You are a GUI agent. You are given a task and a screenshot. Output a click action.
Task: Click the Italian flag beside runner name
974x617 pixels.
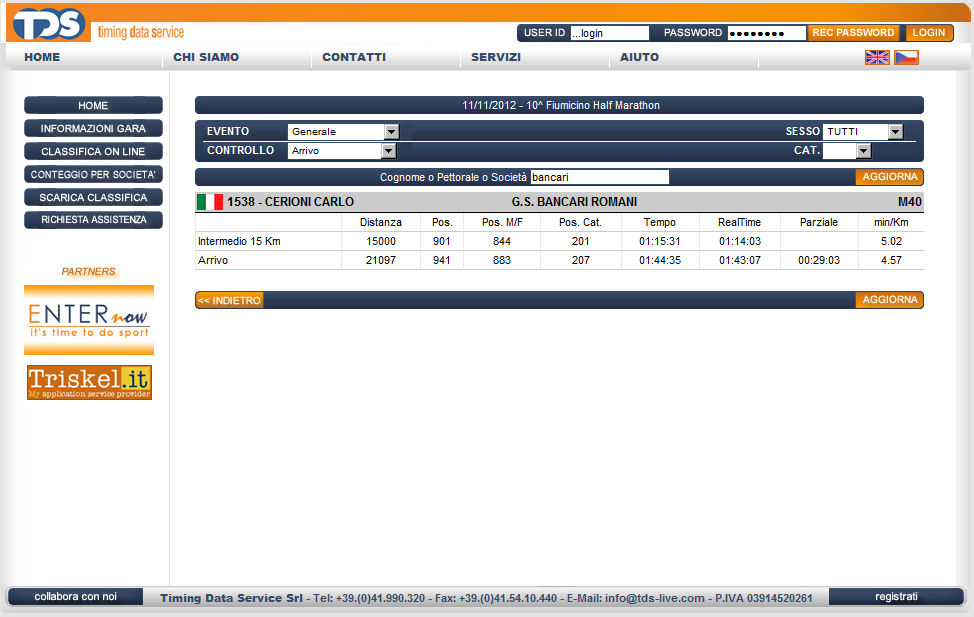(x=209, y=202)
